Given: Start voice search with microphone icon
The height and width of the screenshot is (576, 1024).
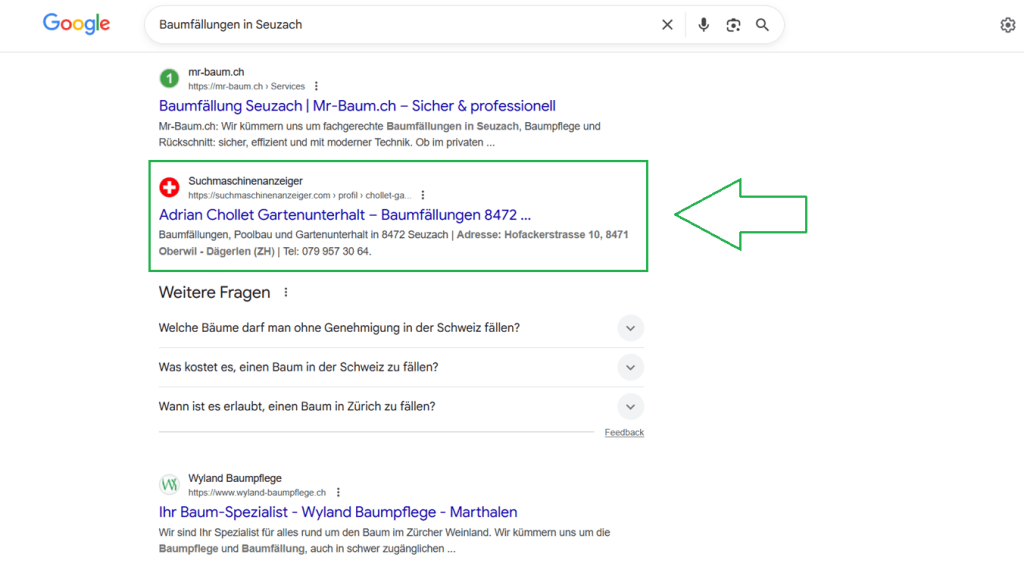Looking at the screenshot, I should tap(704, 25).
